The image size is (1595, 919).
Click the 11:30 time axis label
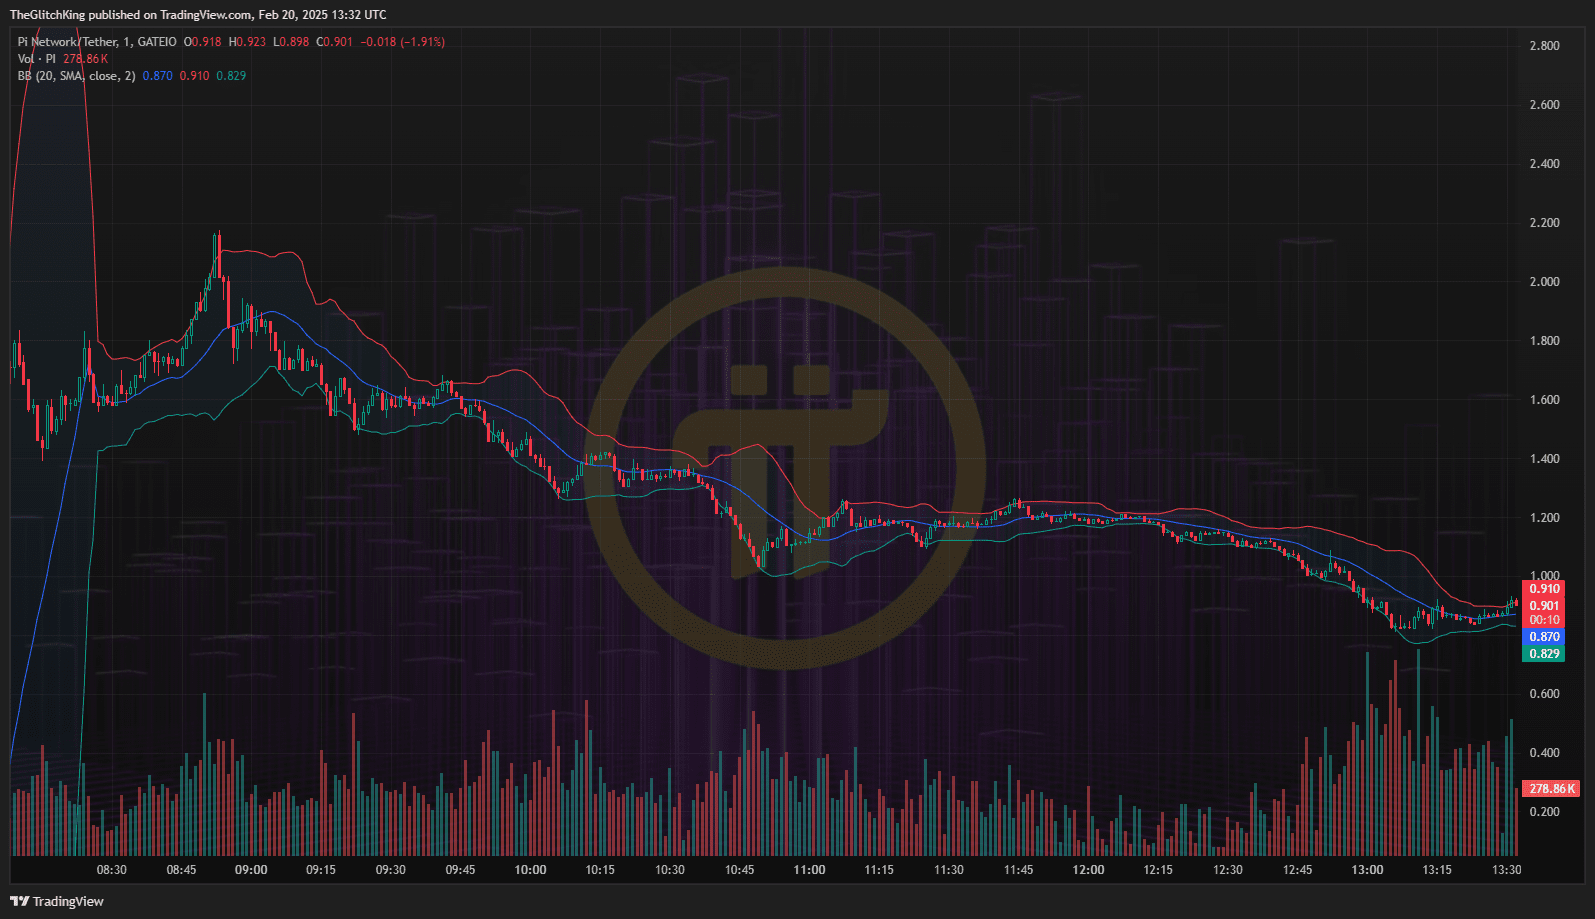point(949,870)
